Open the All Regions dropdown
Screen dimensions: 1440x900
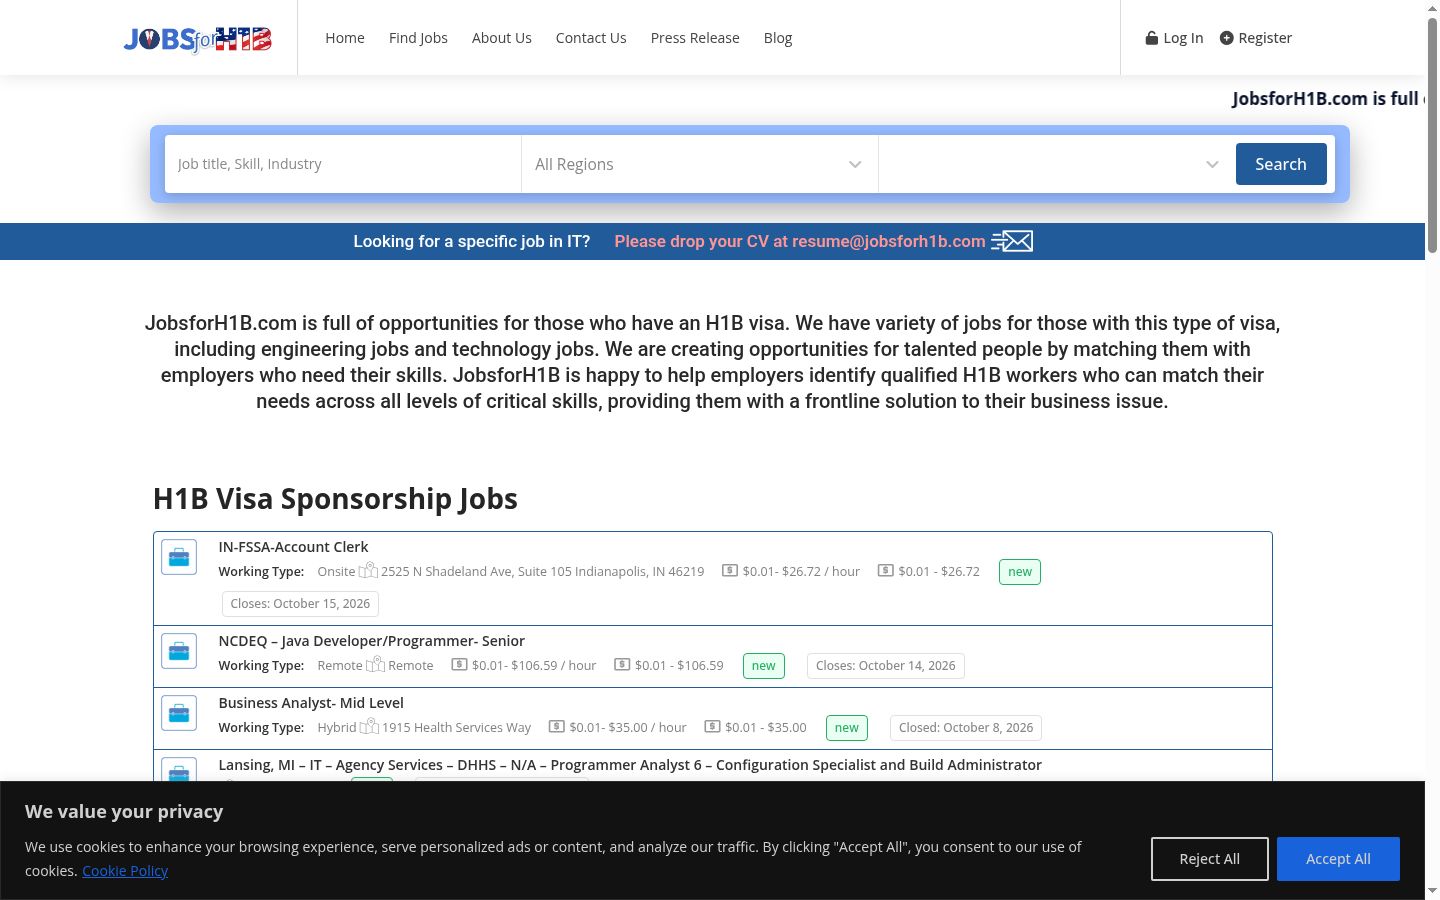[x=700, y=164]
